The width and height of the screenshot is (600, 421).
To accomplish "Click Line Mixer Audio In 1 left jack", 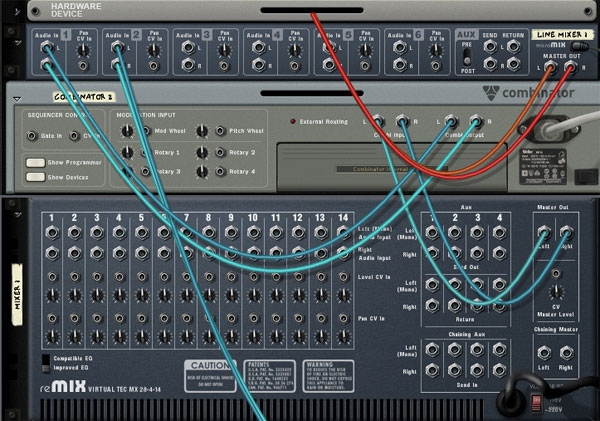I will tap(47, 48).
